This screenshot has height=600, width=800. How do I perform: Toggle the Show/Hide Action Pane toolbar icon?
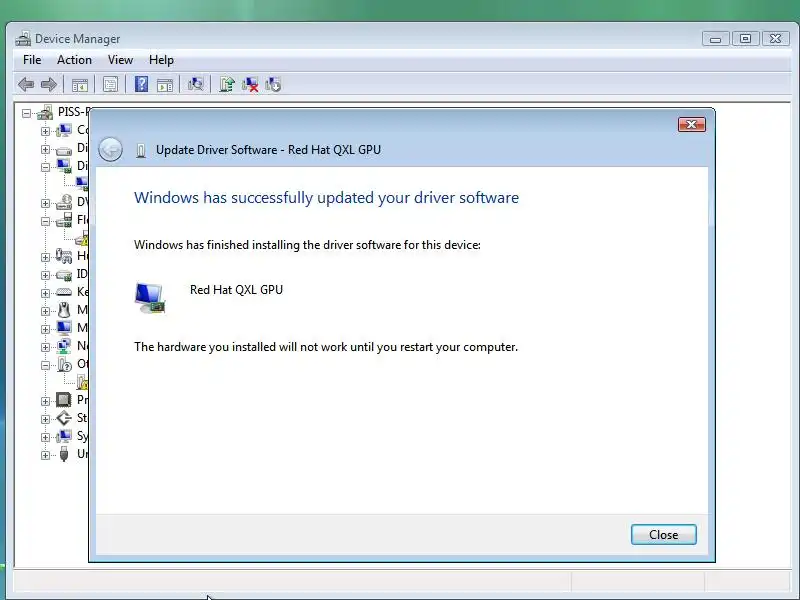coord(165,85)
